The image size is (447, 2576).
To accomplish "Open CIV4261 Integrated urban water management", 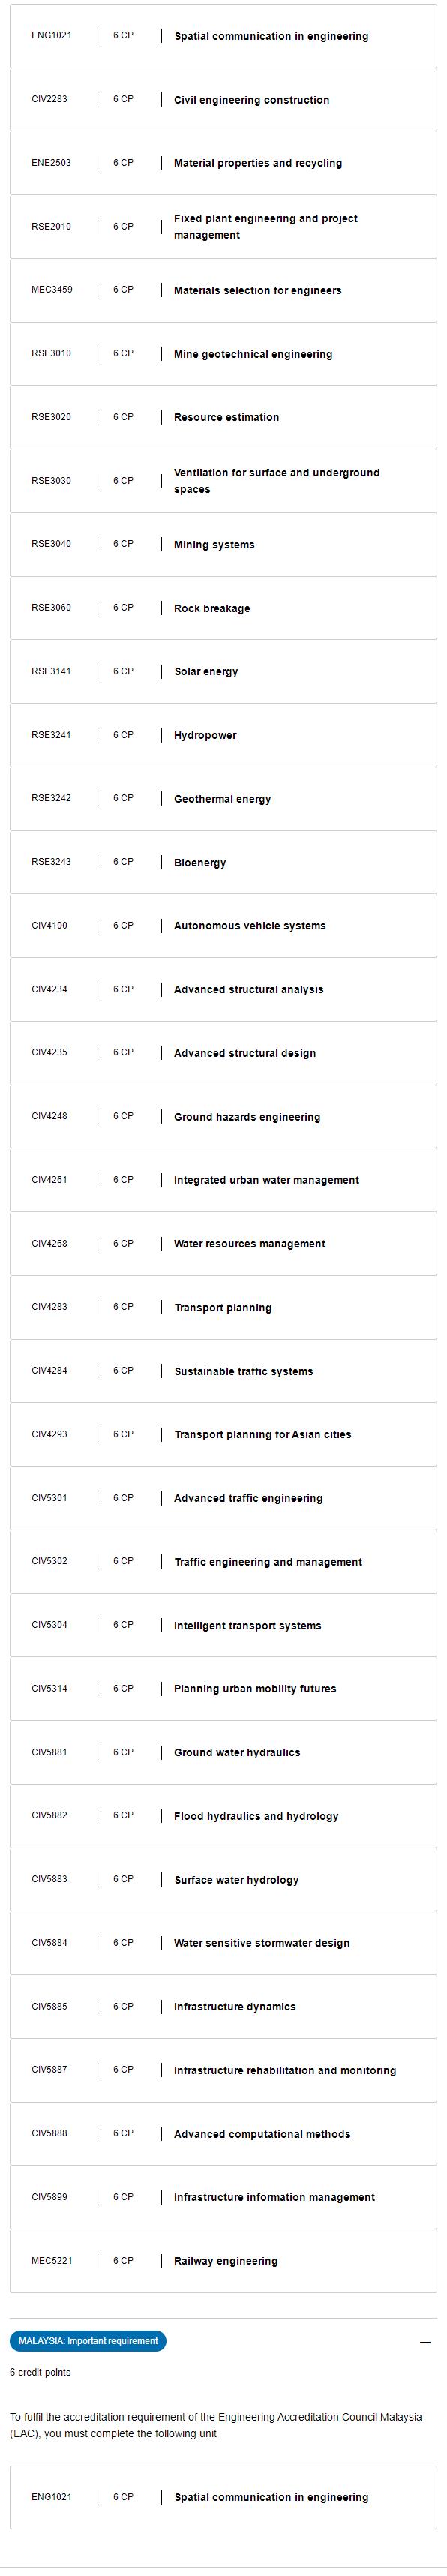I will pyautogui.click(x=223, y=1180).
